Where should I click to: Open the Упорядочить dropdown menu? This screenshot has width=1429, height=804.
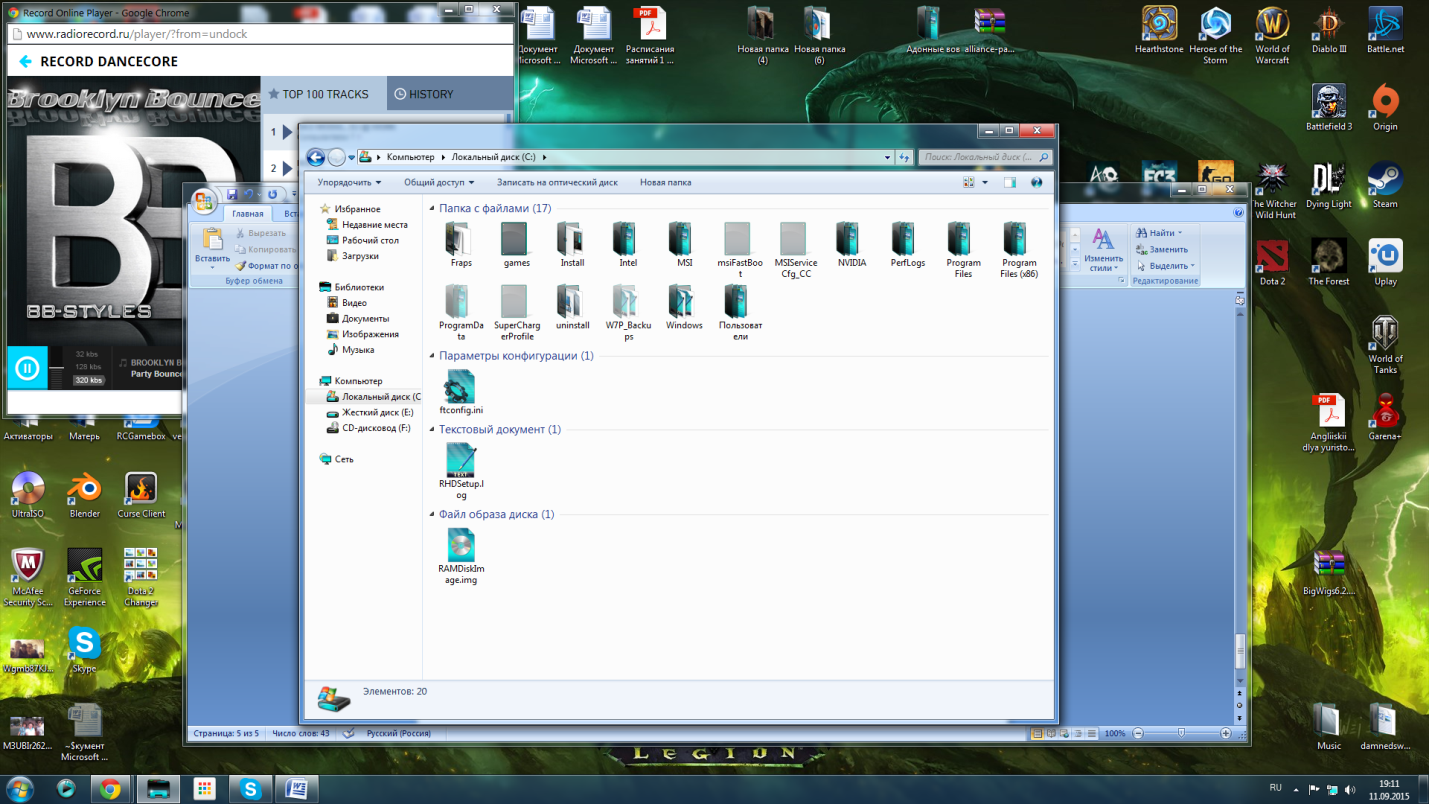click(349, 183)
